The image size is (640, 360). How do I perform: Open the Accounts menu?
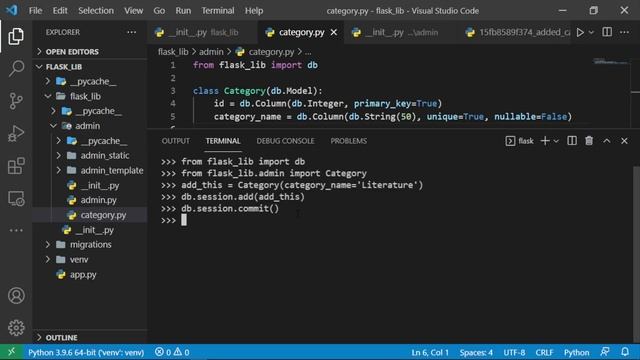(x=16, y=296)
